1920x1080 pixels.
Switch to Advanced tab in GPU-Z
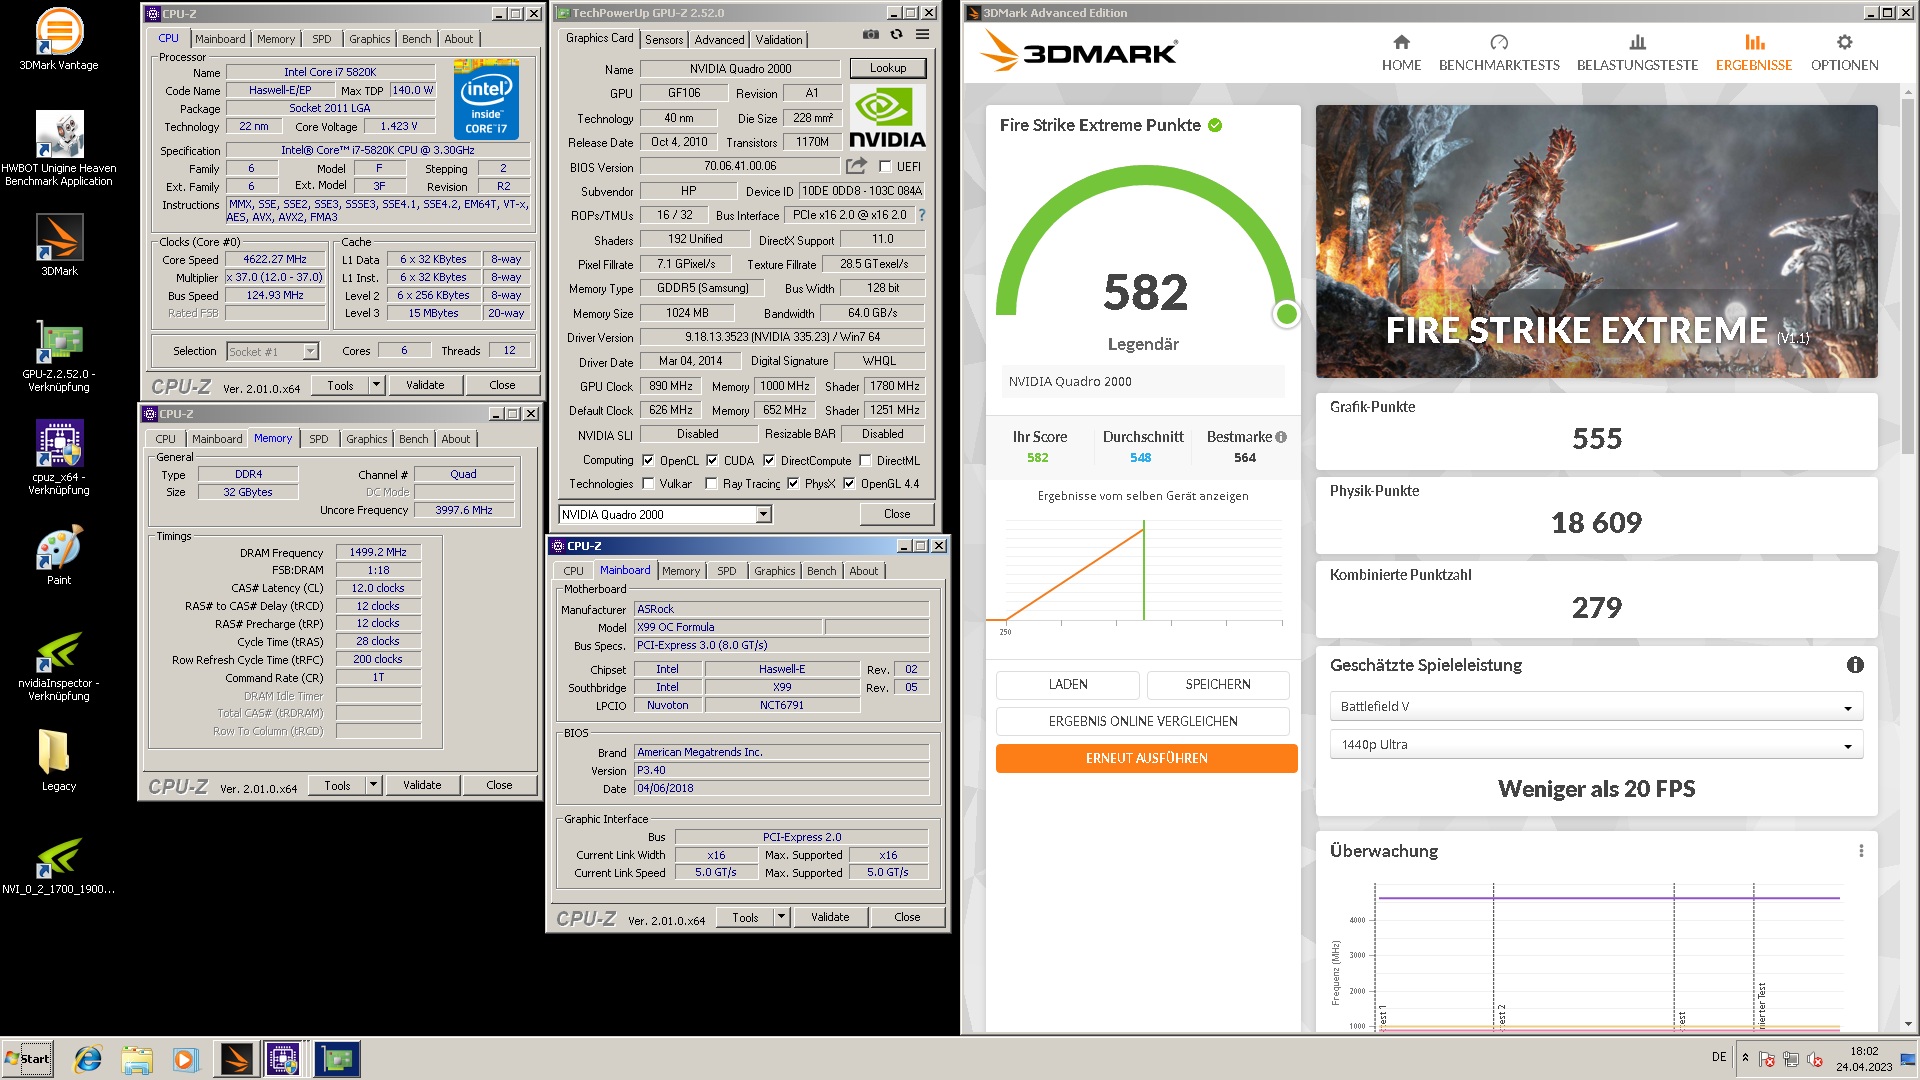pos(719,40)
